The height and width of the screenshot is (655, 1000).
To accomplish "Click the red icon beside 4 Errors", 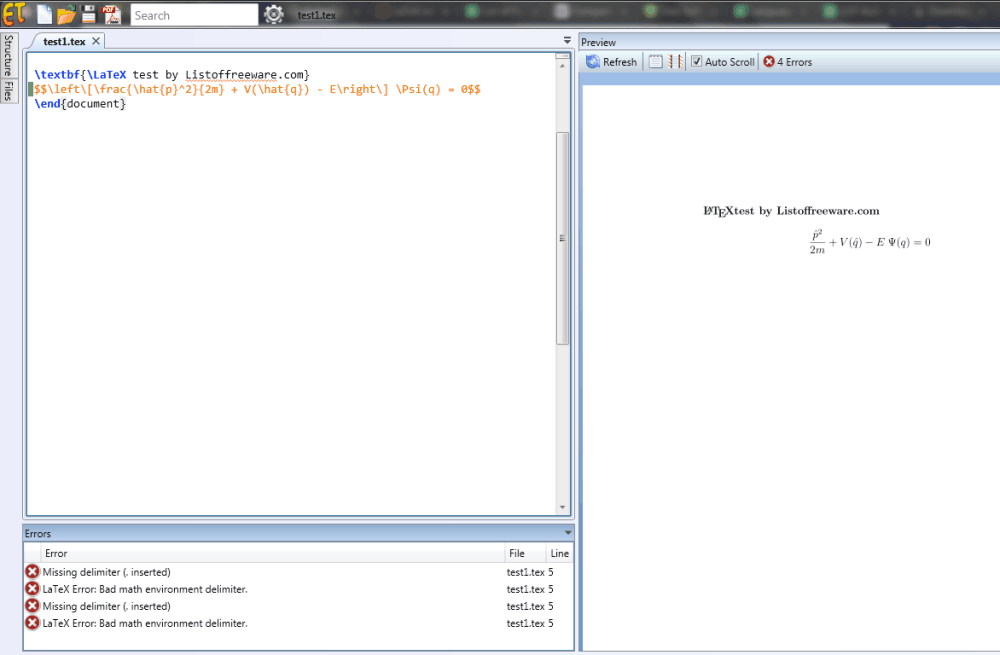I will 769,62.
